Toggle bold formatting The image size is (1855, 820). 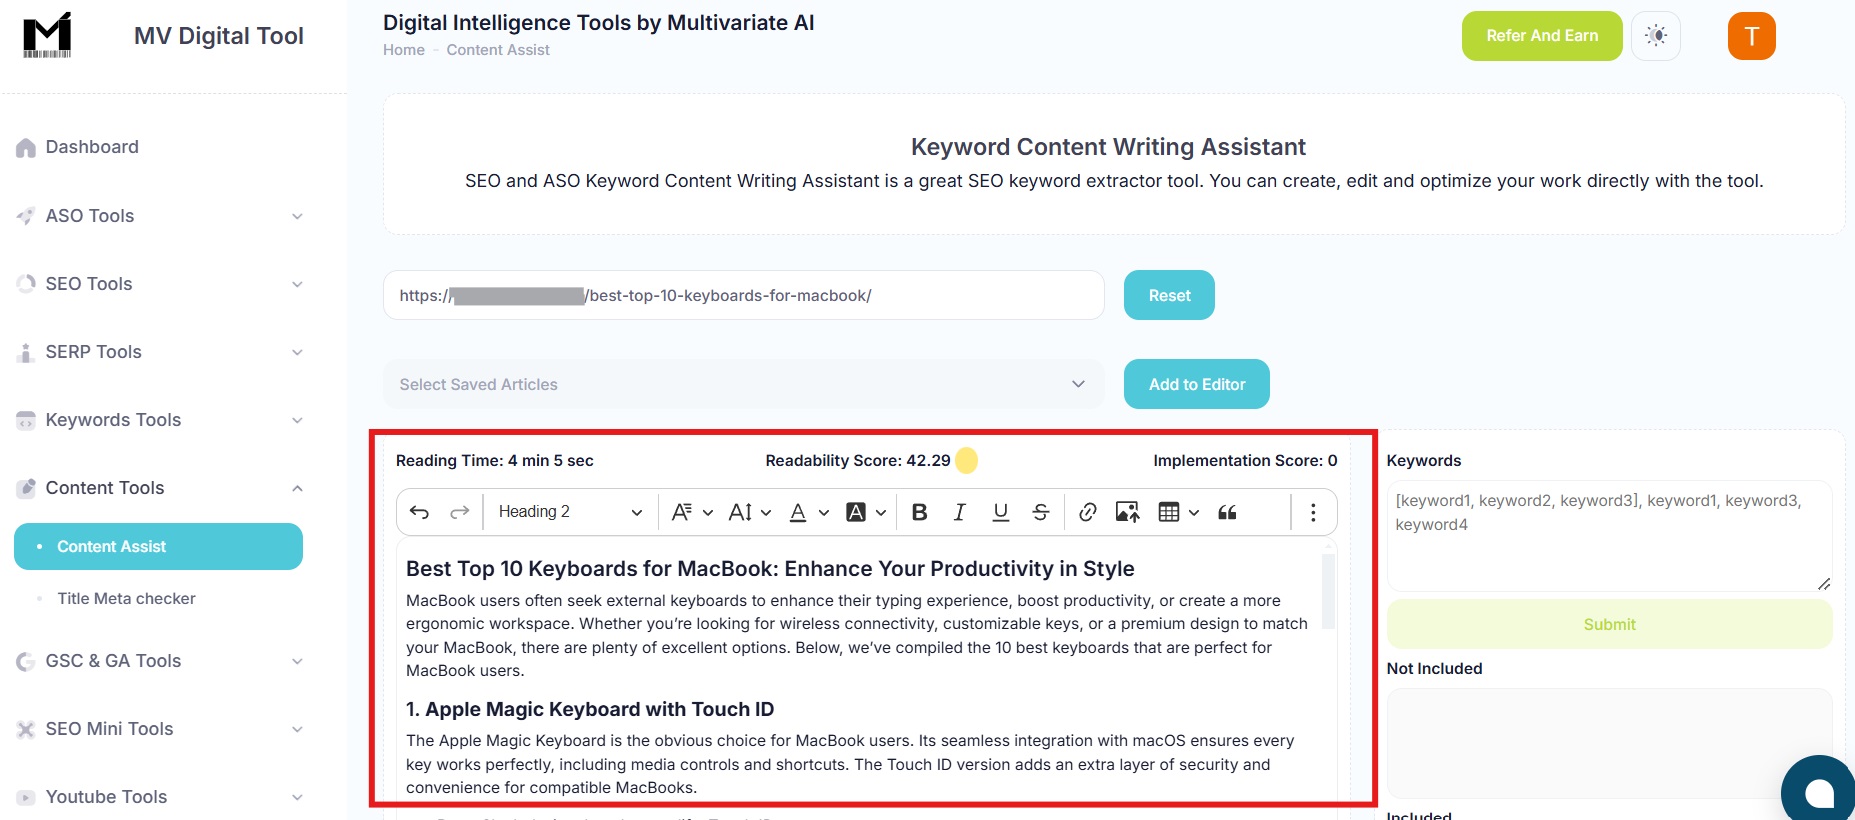point(920,512)
